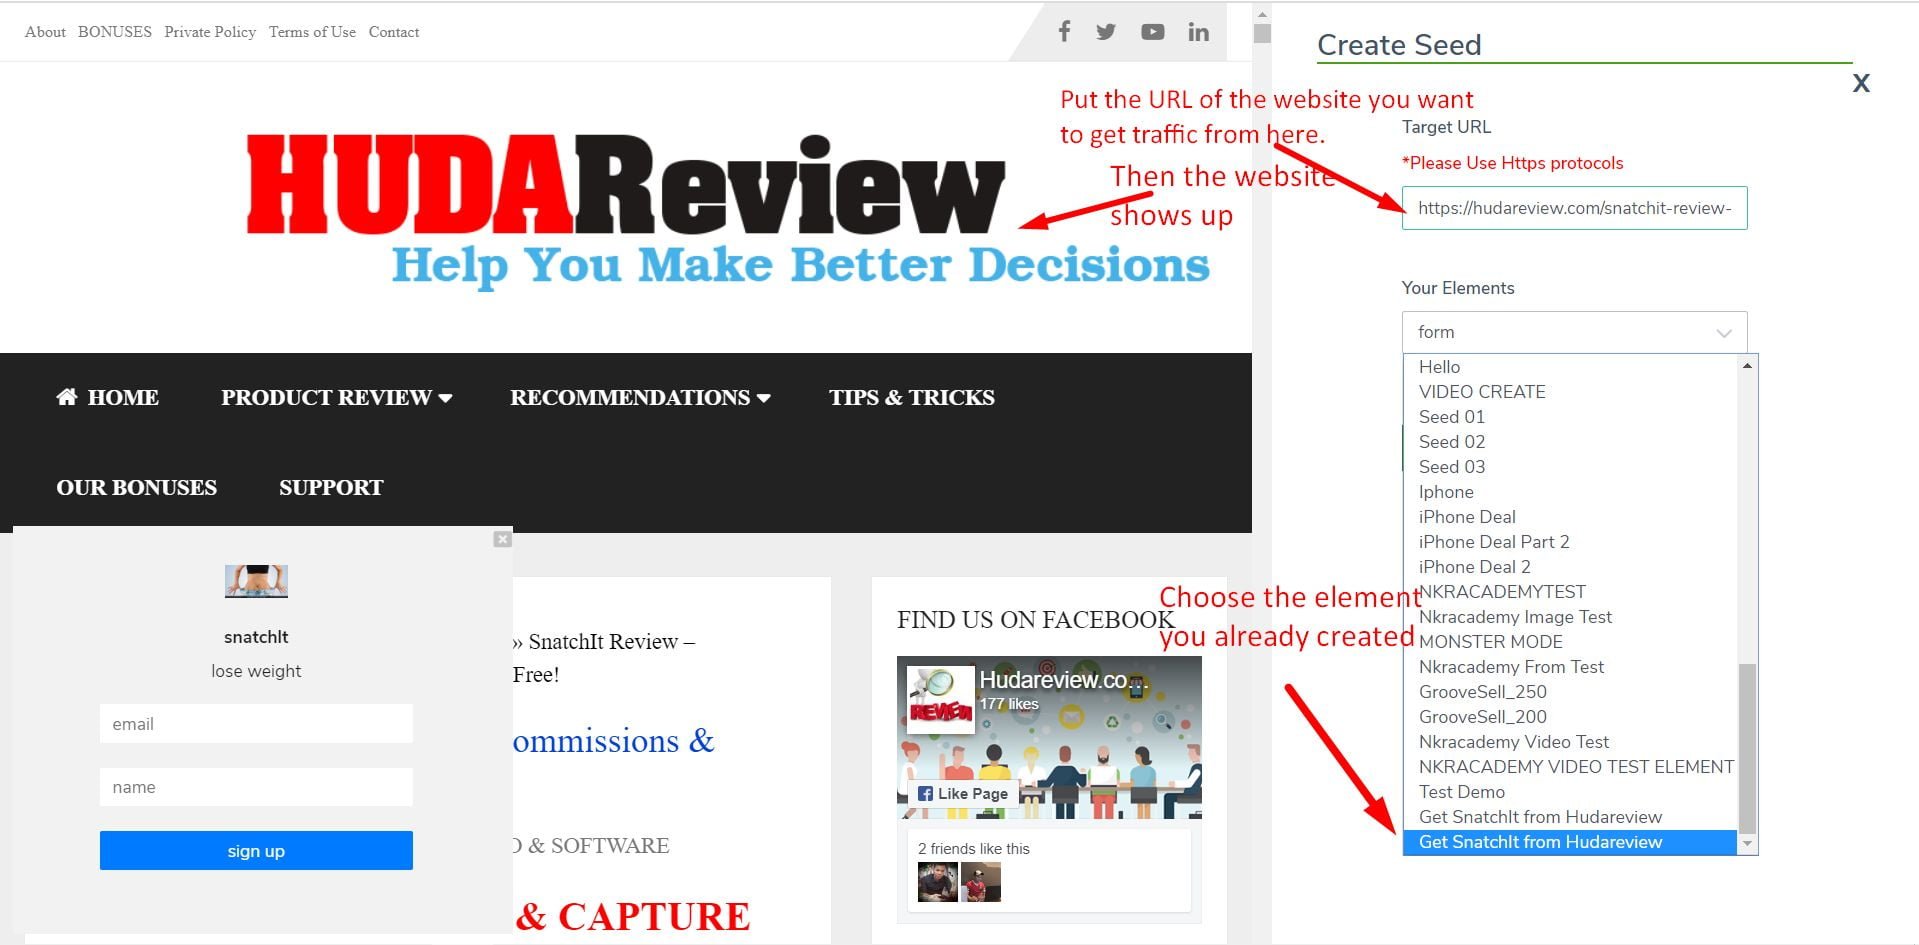
Task: Select 'Seed 01' from the list
Action: click(x=1570, y=417)
